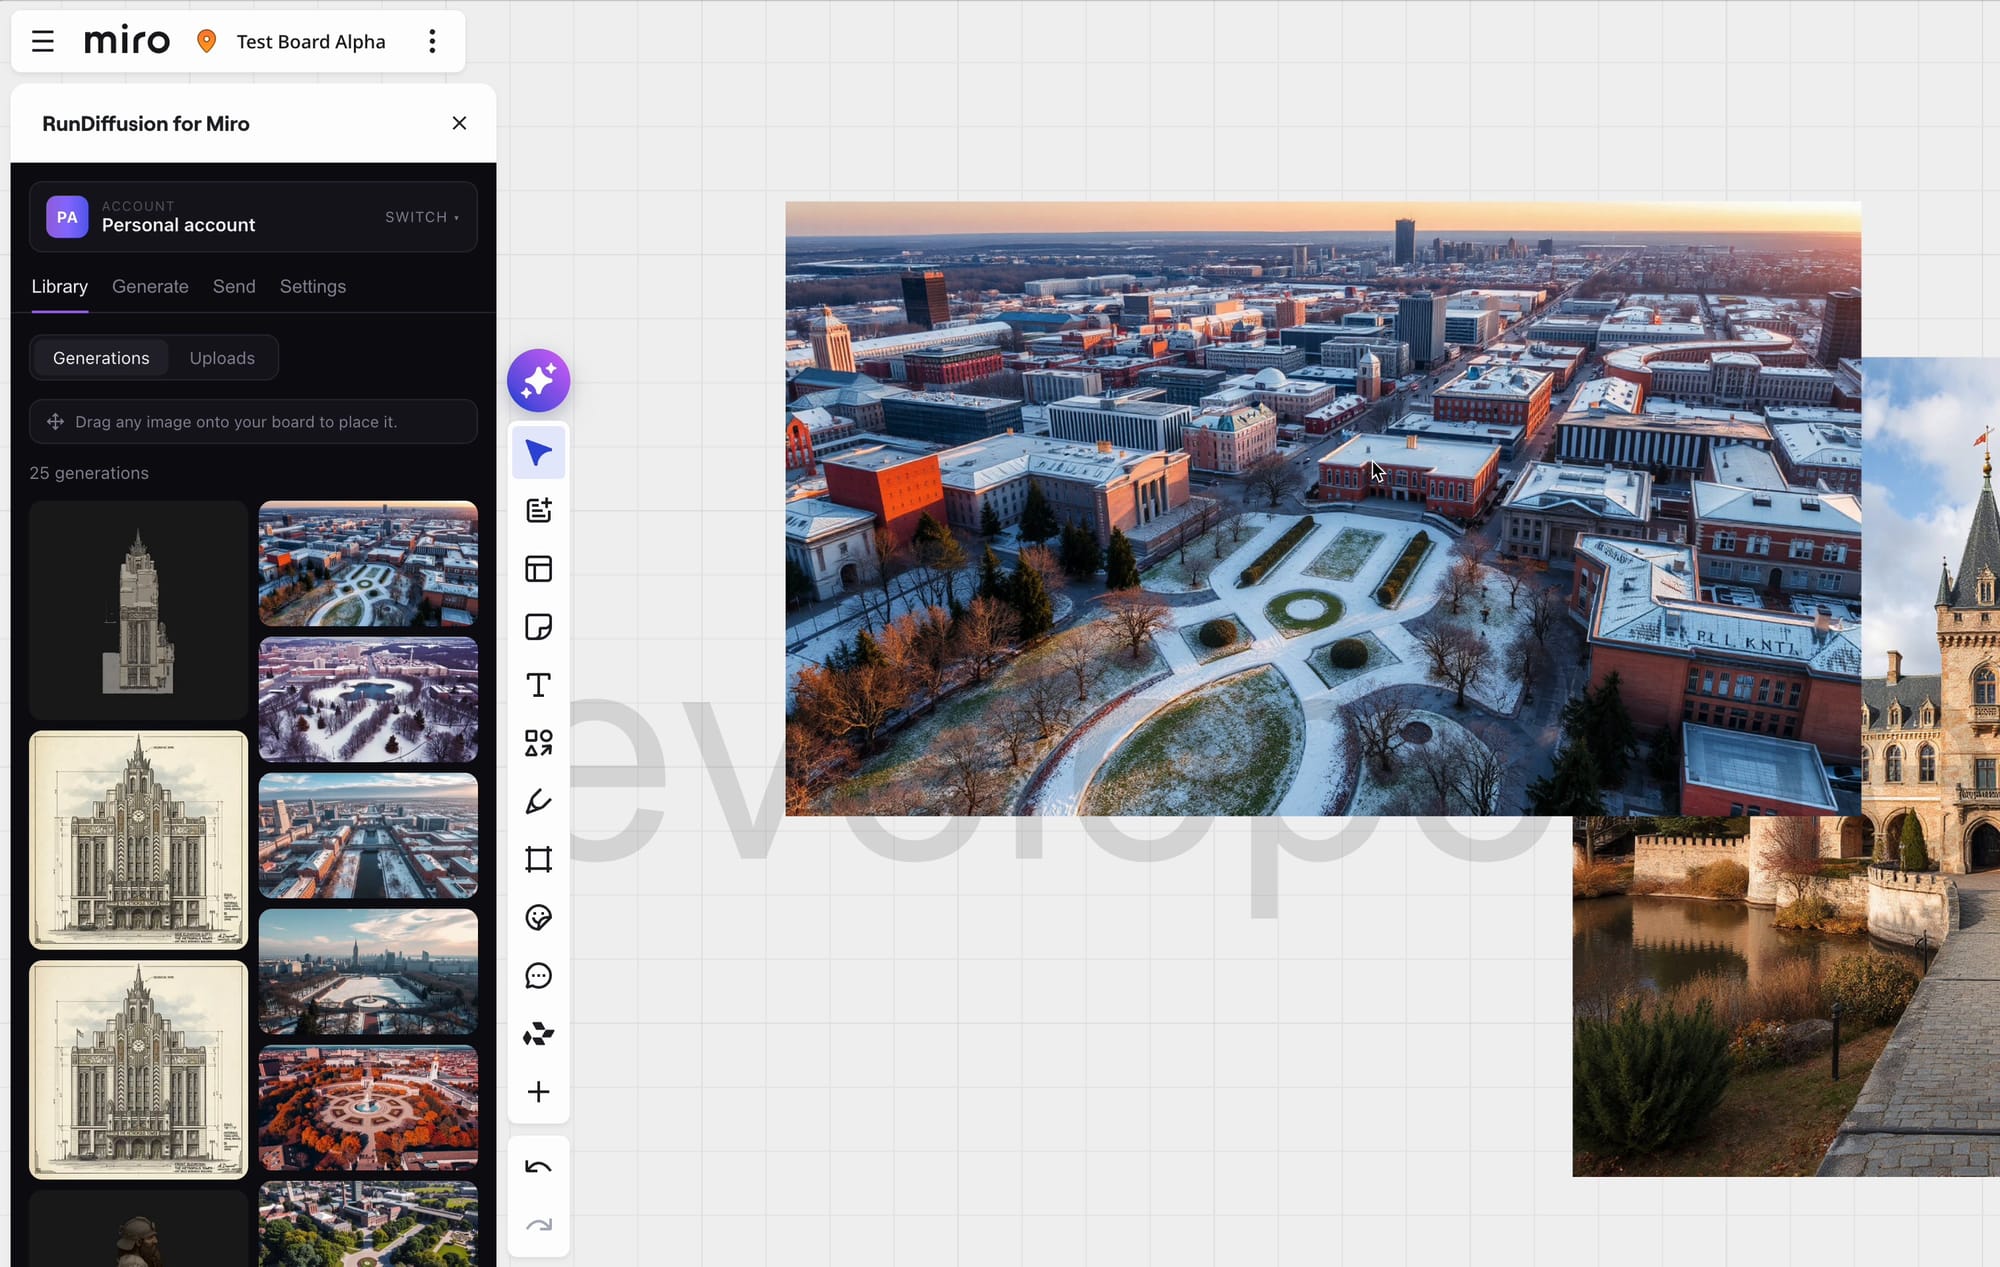Click the orange board pin icon
The height and width of the screenshot is (1267, 2000).
(206, 41)
